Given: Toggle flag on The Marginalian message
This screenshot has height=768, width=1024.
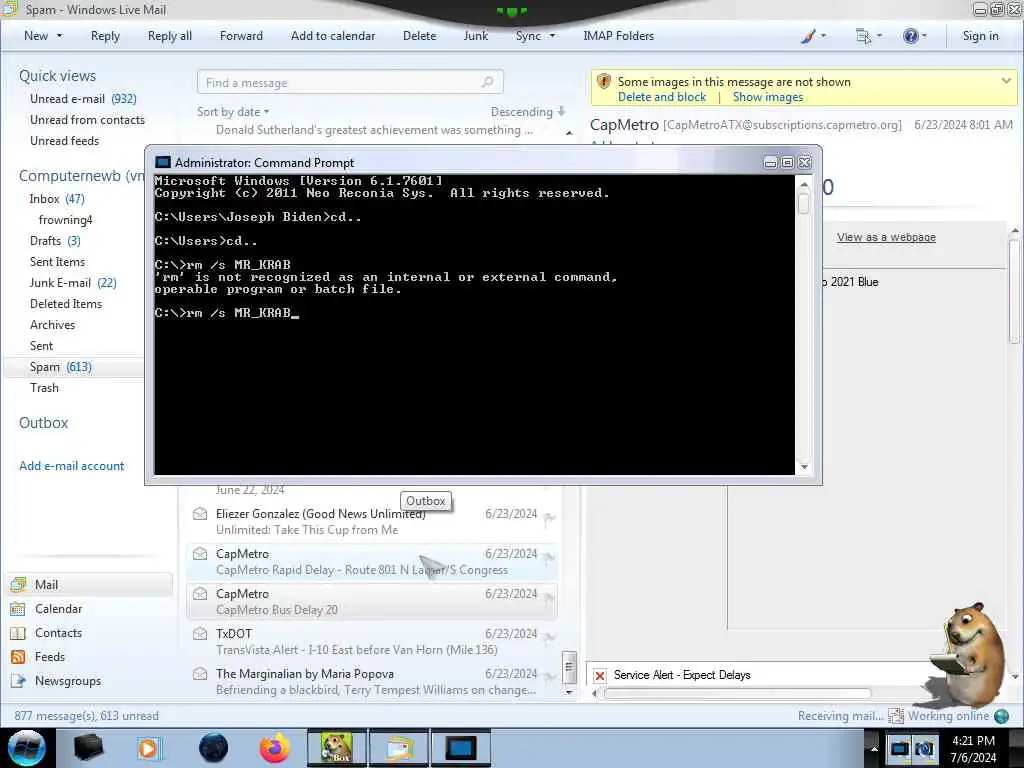Looking at the screenshot, I should [549, 678].
